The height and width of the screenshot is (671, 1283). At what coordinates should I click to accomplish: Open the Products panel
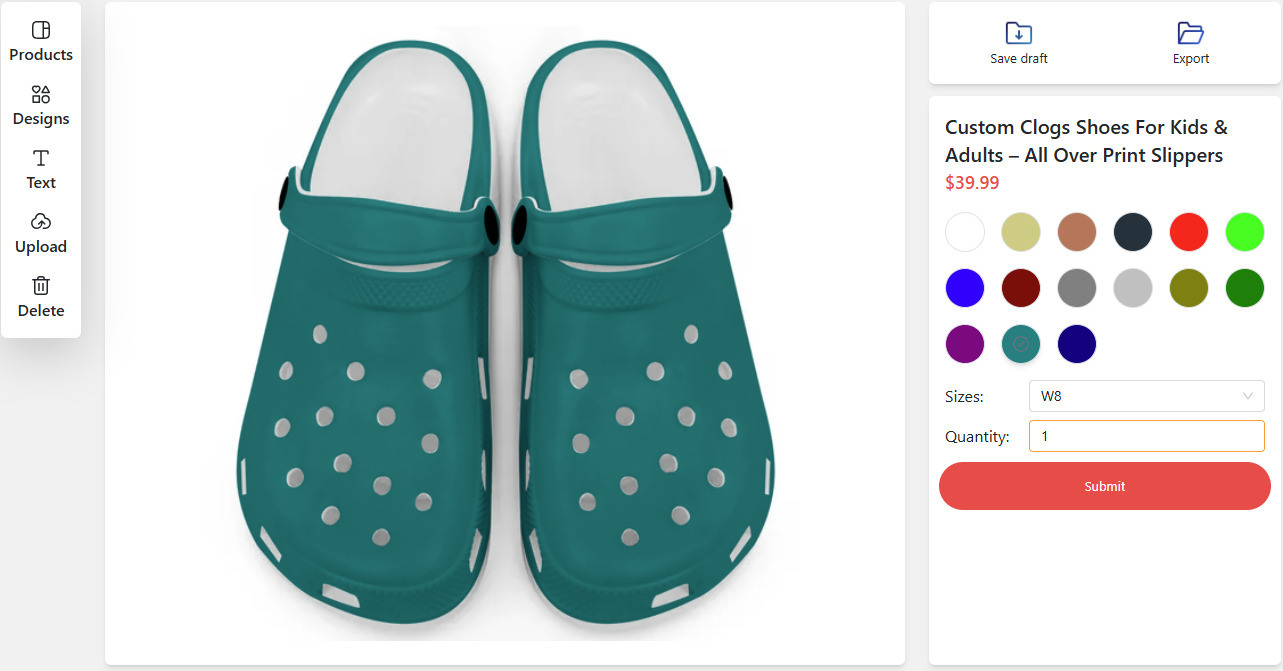pyautogui.click(x=40, y=40)
